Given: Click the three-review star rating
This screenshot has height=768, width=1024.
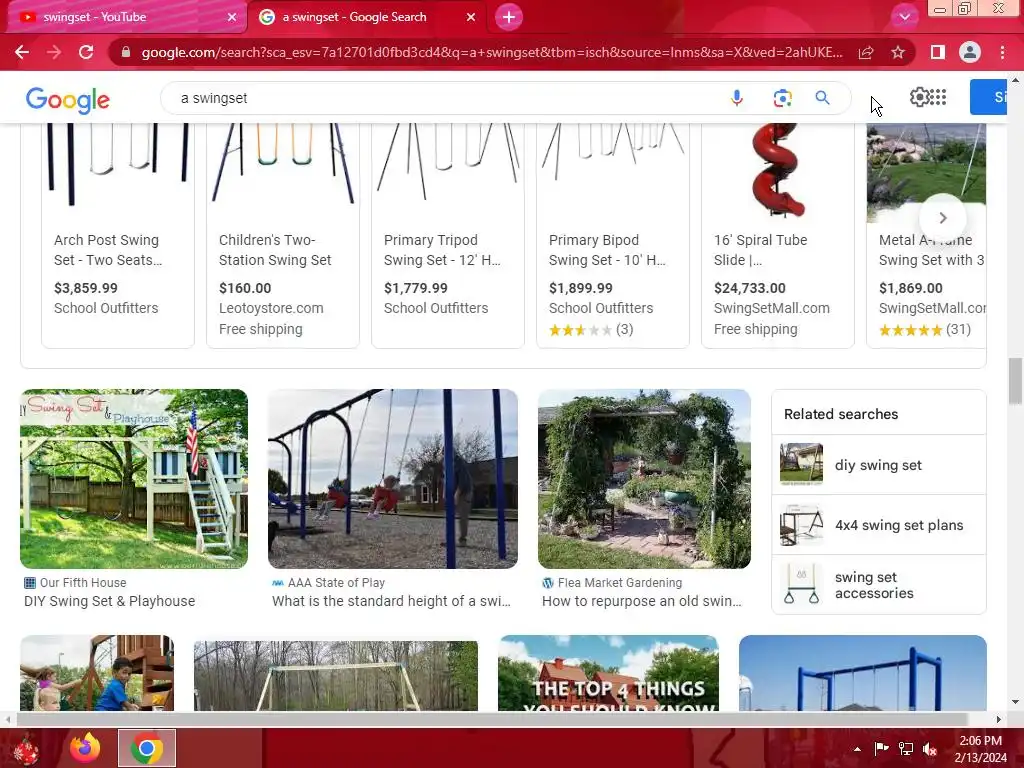Looking at the screenshot, I should point(591,330).
